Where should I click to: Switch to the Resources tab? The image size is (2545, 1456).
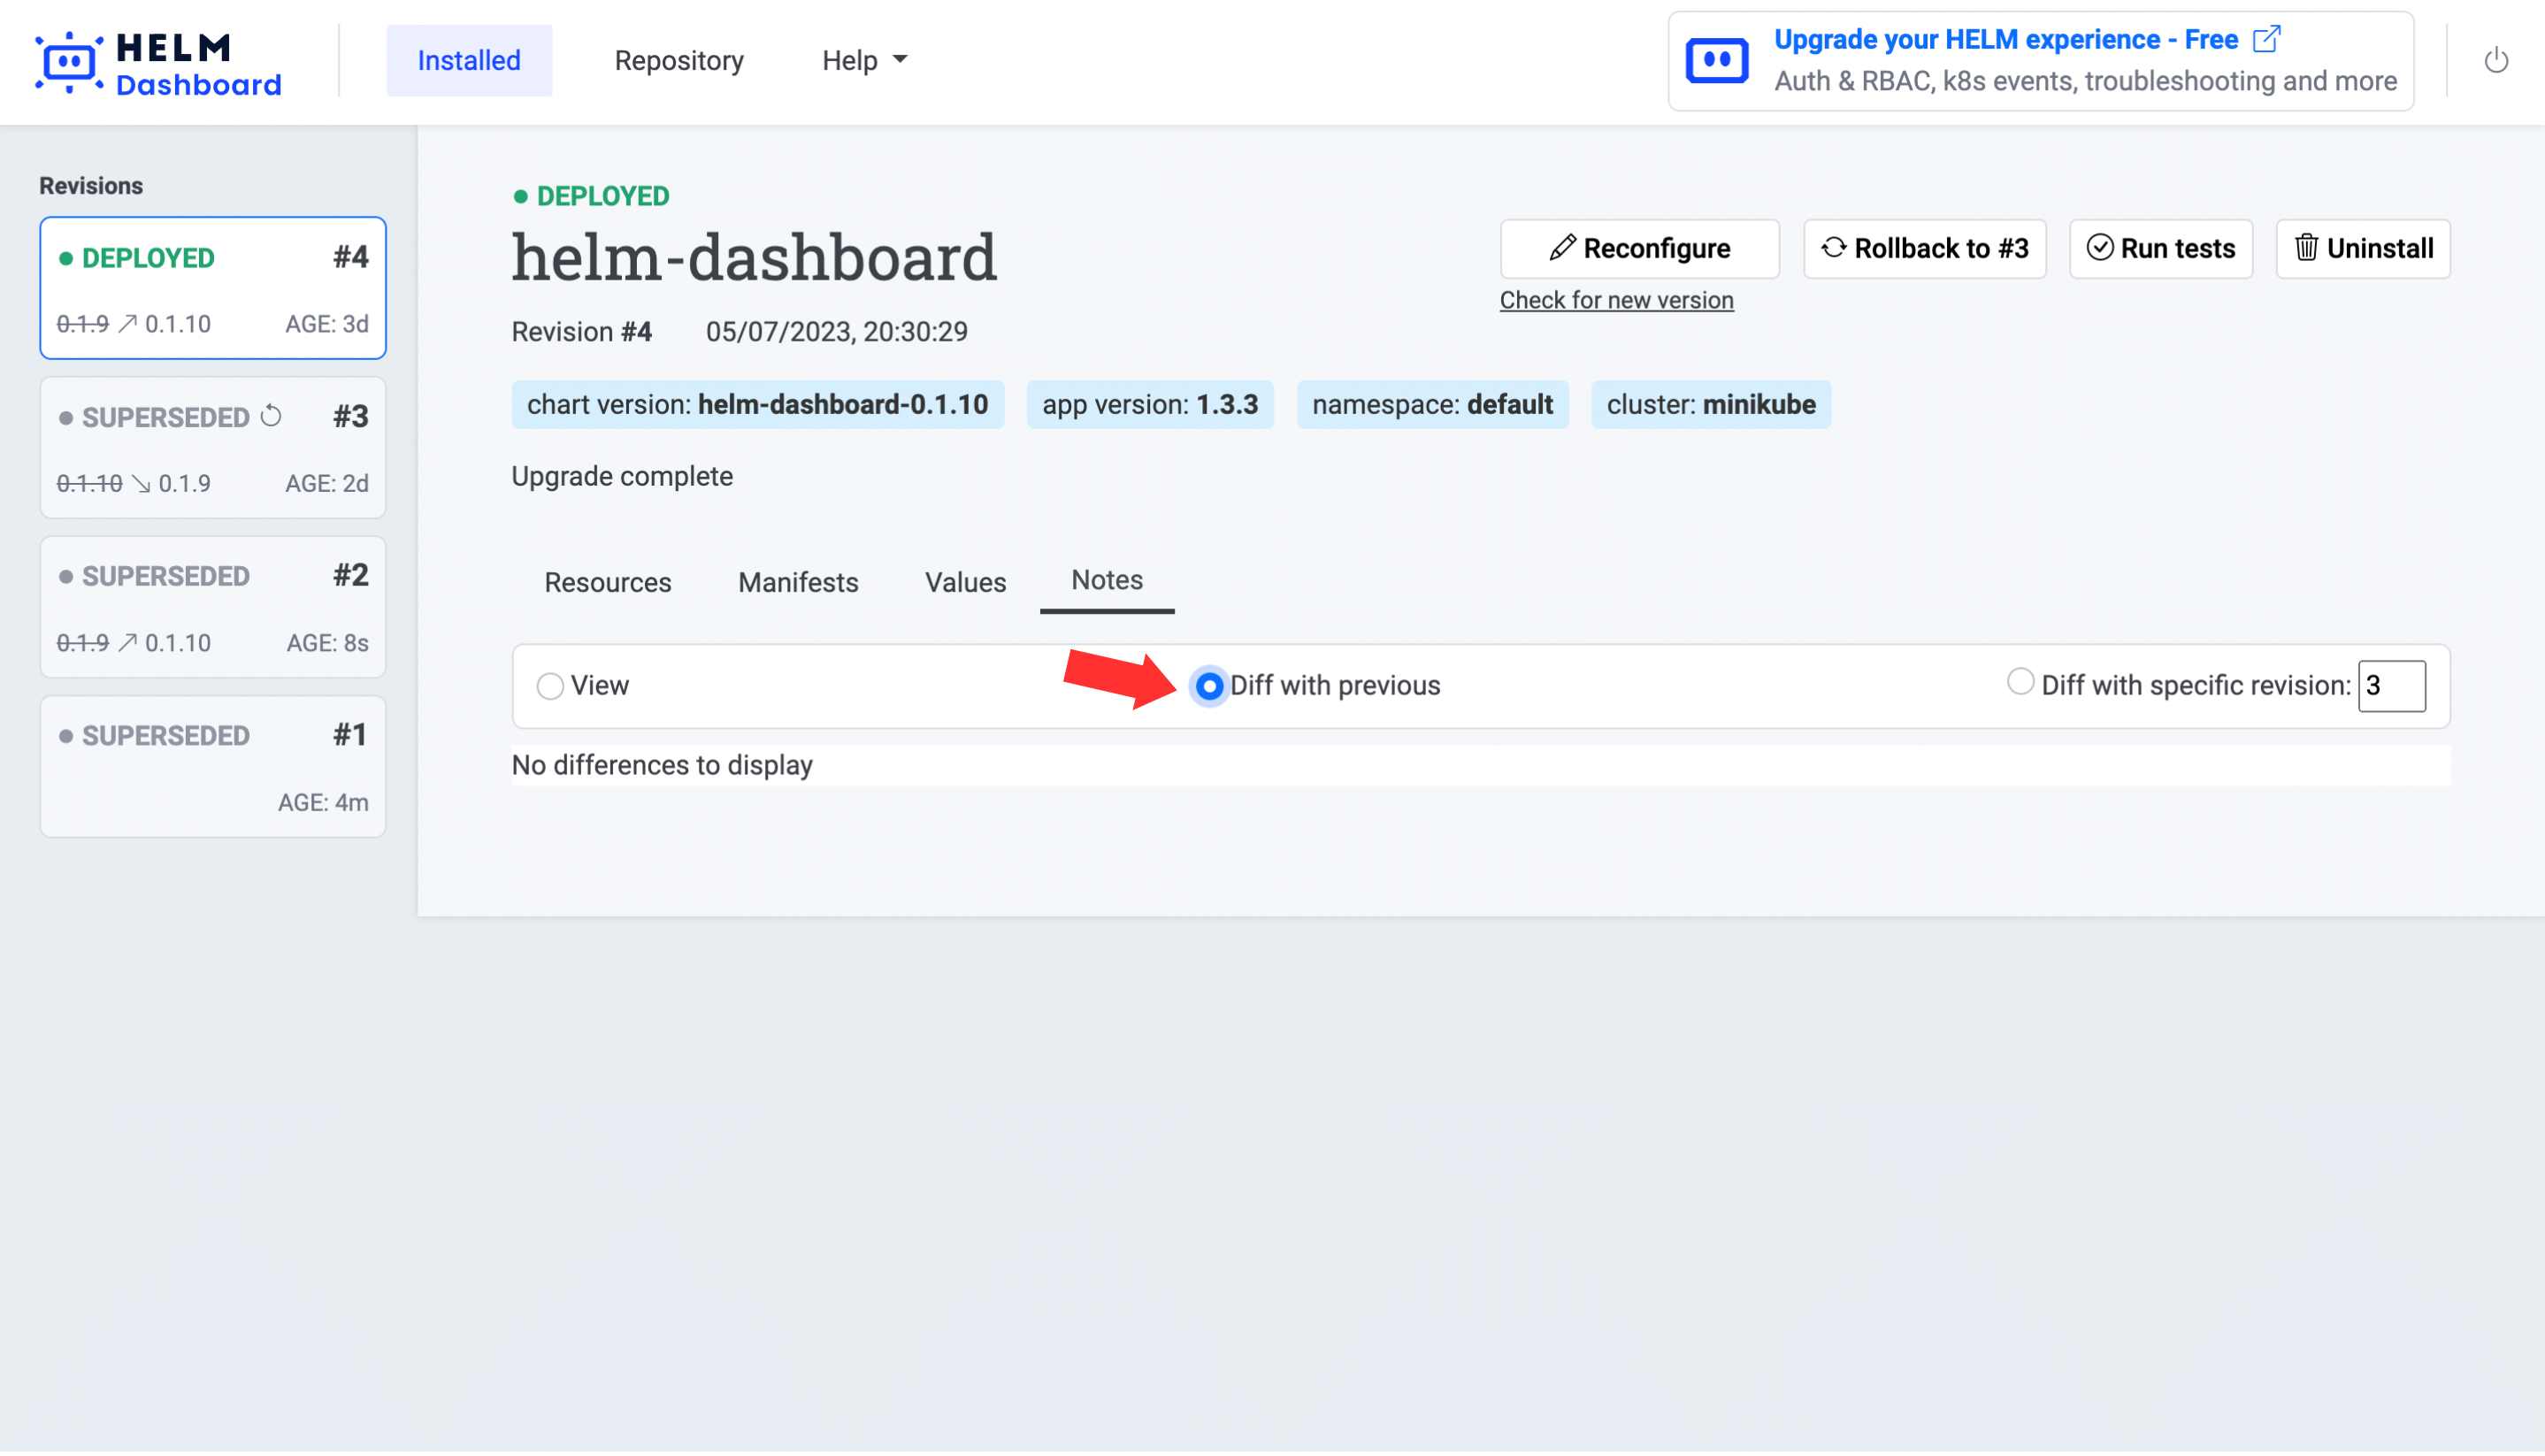tap(607, 582)
